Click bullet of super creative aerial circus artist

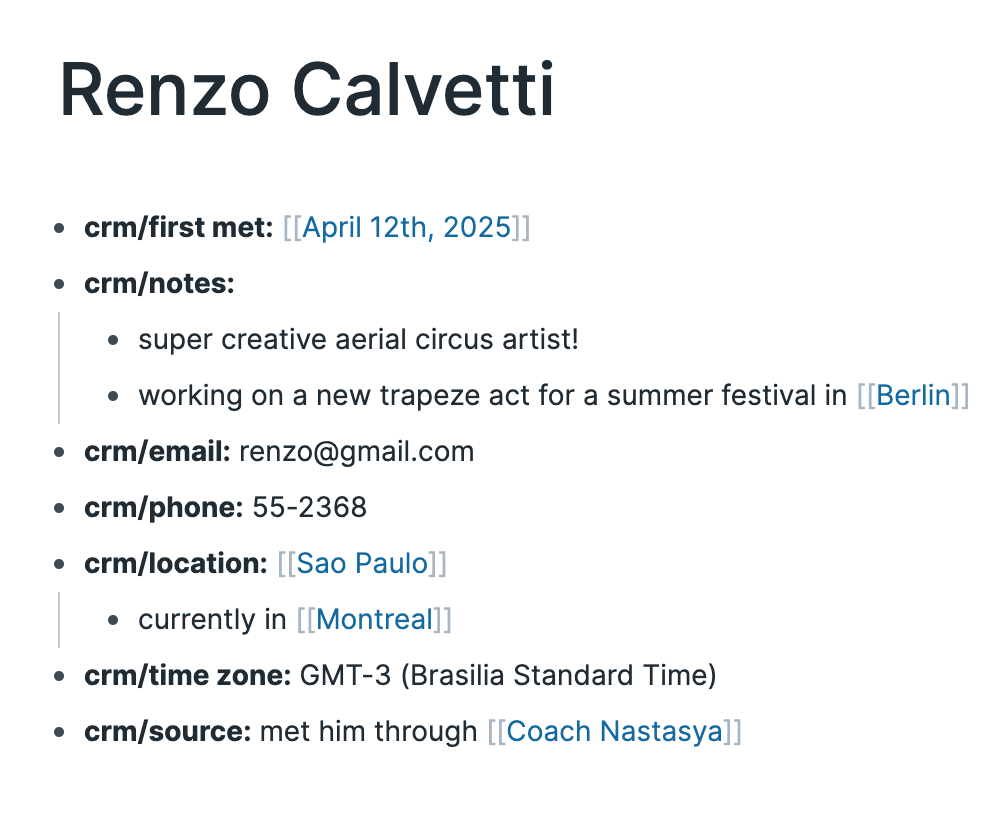[x=113, y=340]
